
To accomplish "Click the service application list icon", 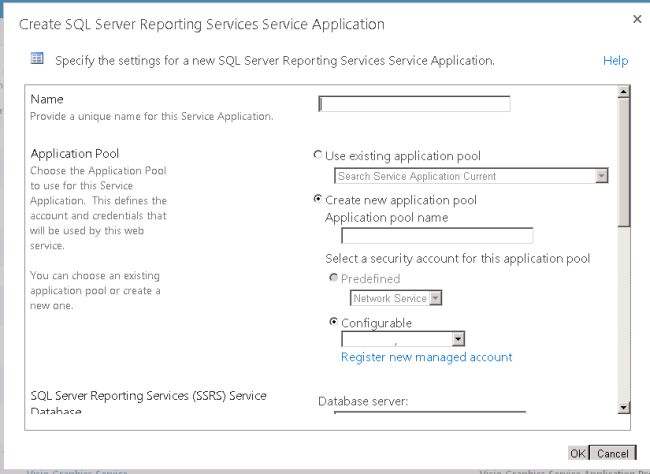I will pos(37,60).
